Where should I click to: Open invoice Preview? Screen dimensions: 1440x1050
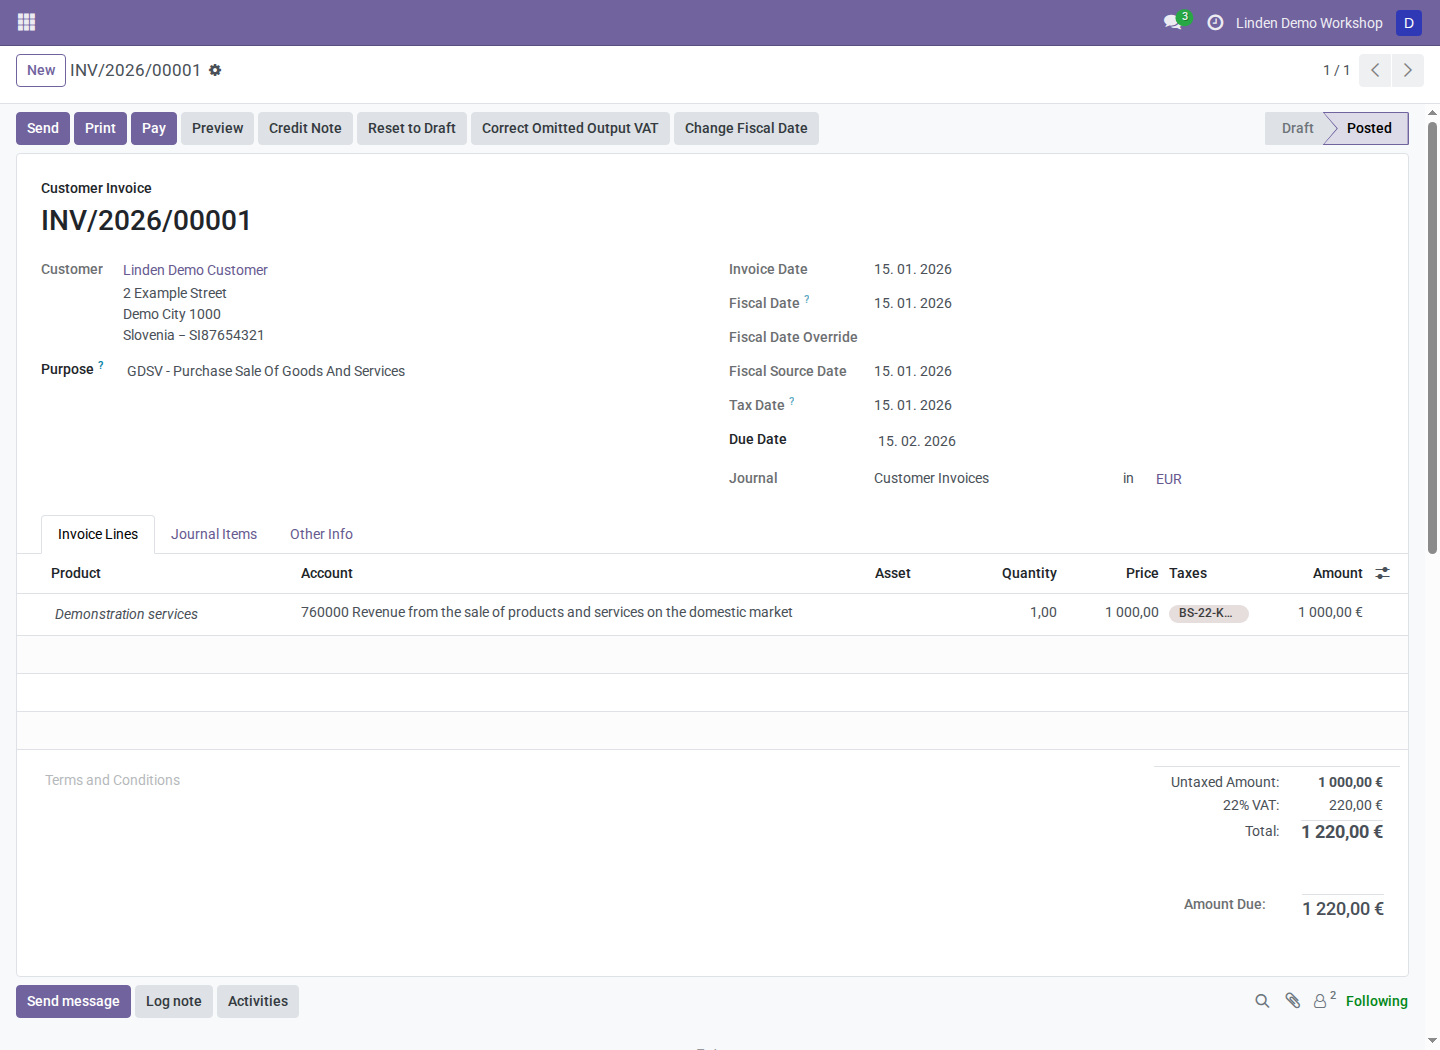pyautogui.click(x=217, y=128)
